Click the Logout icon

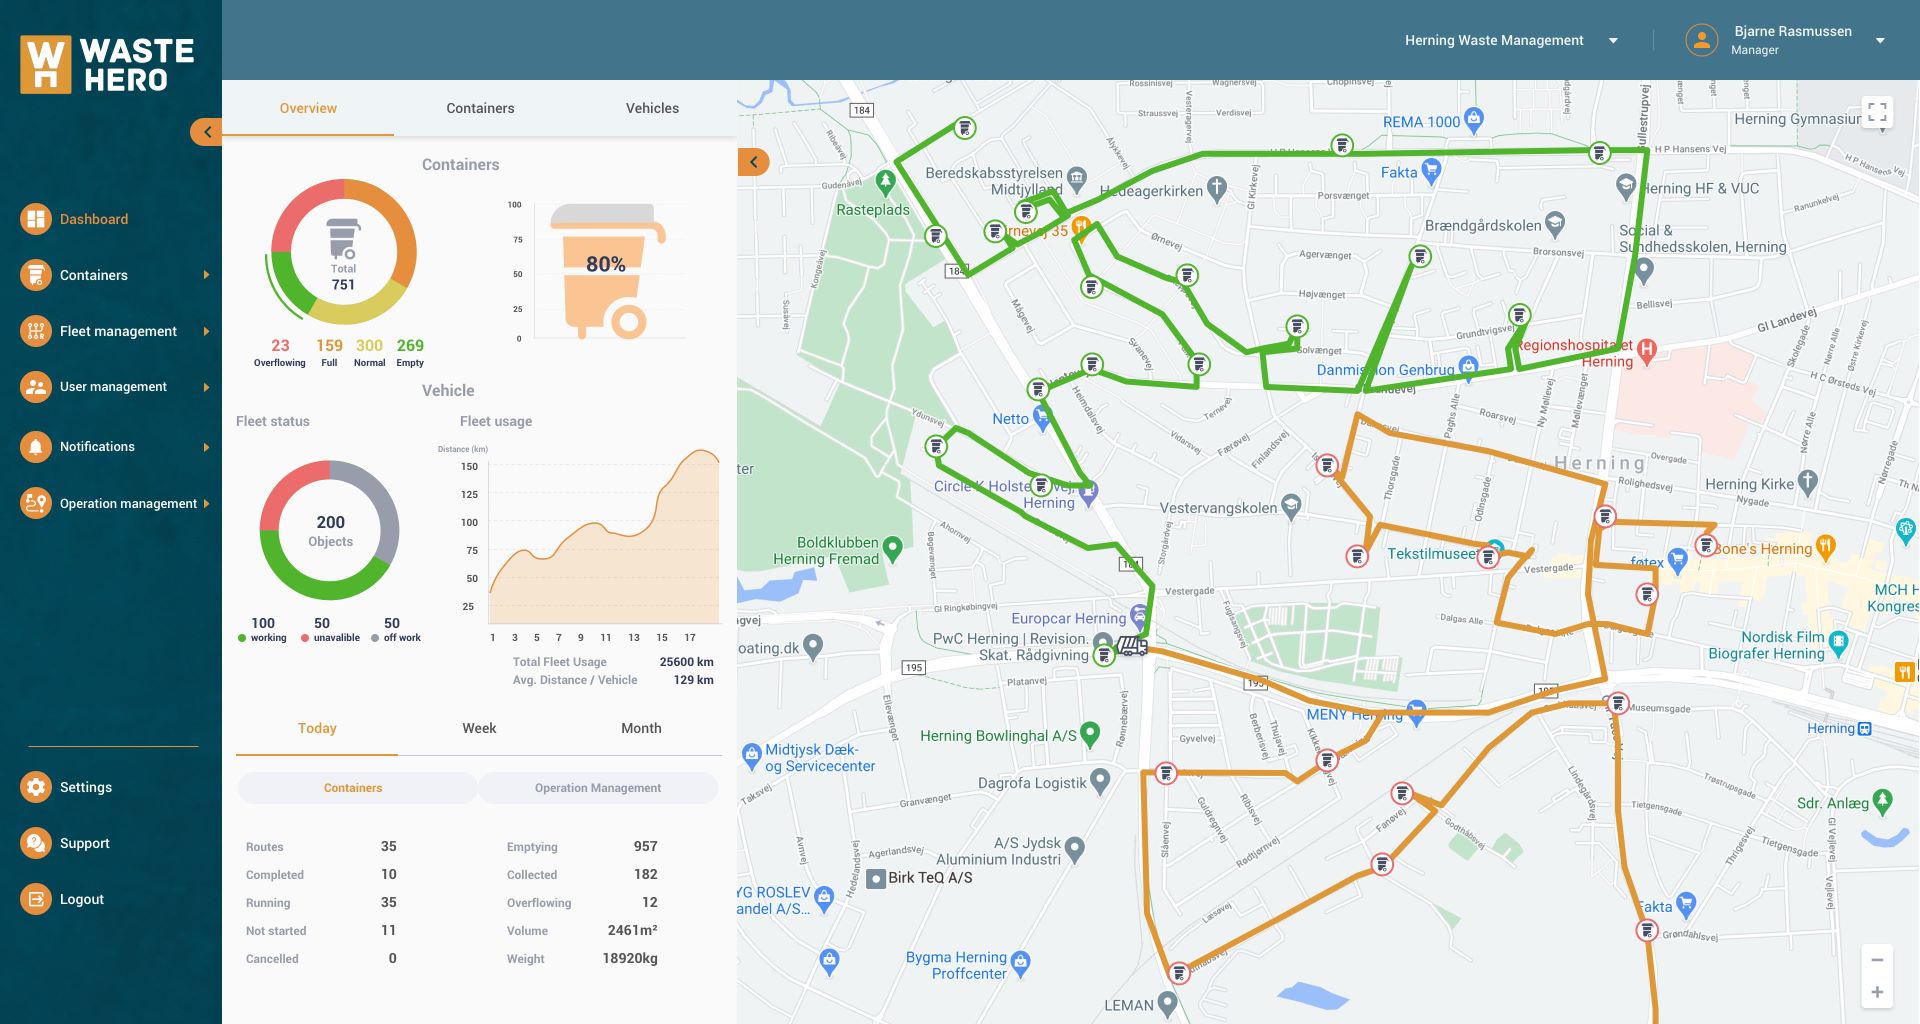click(x=36, y=899)
